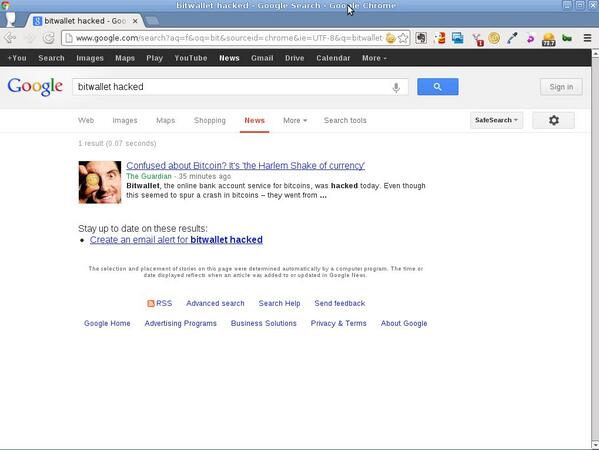The image size is (599, 450).
Task: Open About Google footer link
Action: click(404, 323)
